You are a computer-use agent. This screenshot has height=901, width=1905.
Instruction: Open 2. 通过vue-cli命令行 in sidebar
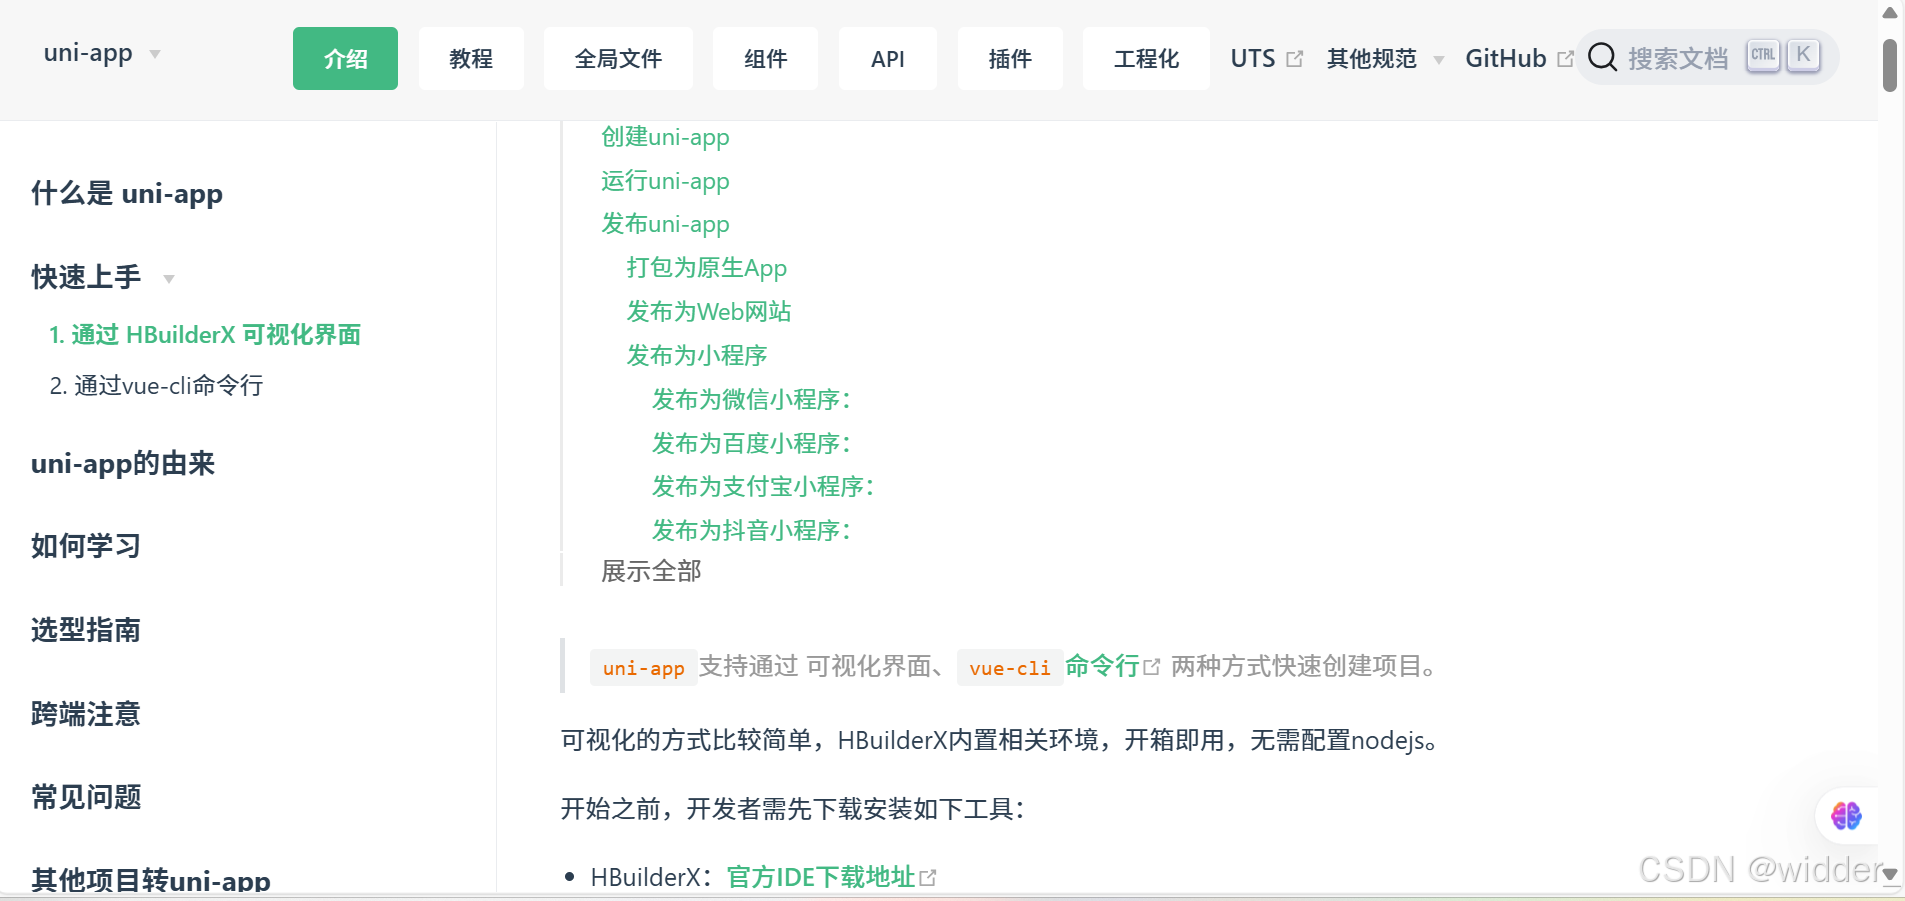157,385
